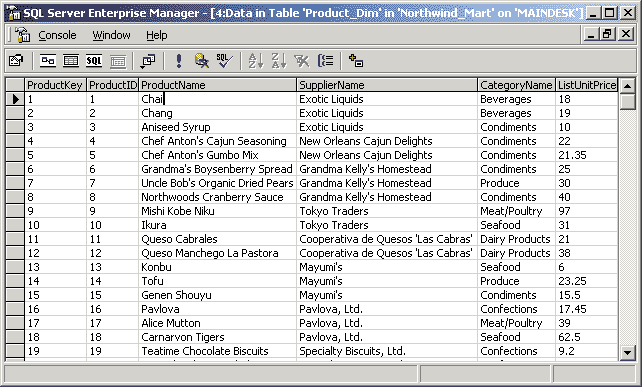Click the ProductID column header
The height and width of the screenshot is (387, 642).
[x=113, y=85]
